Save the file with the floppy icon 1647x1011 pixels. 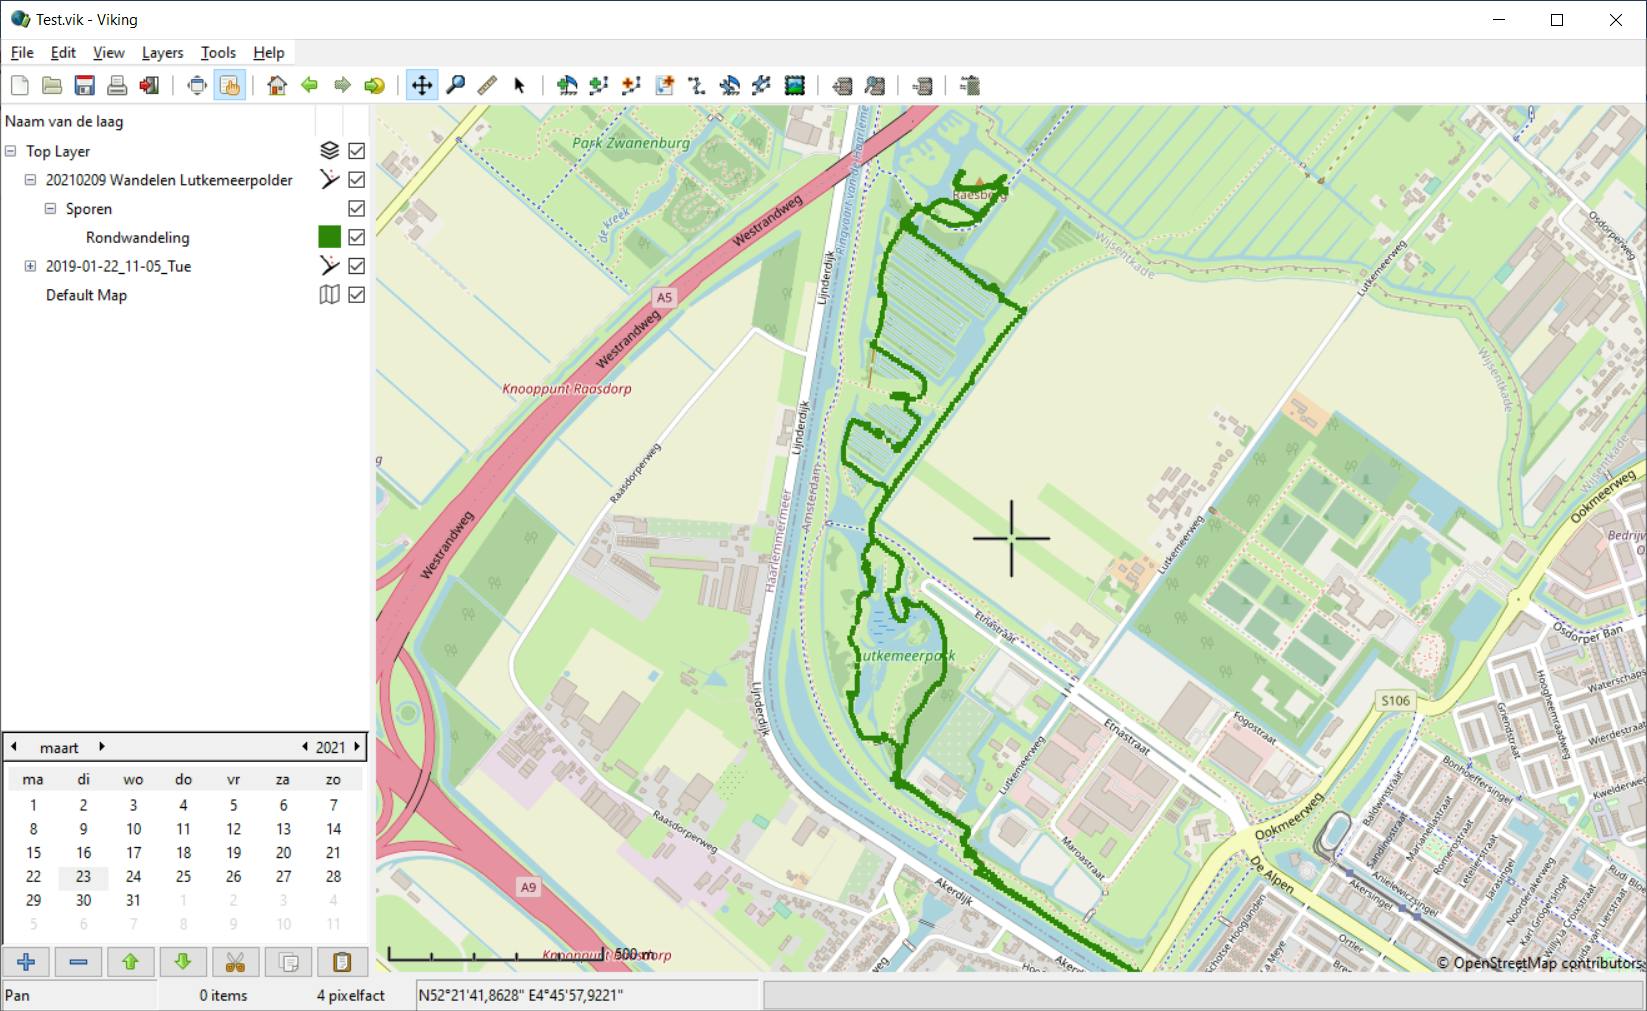[85, 86]
